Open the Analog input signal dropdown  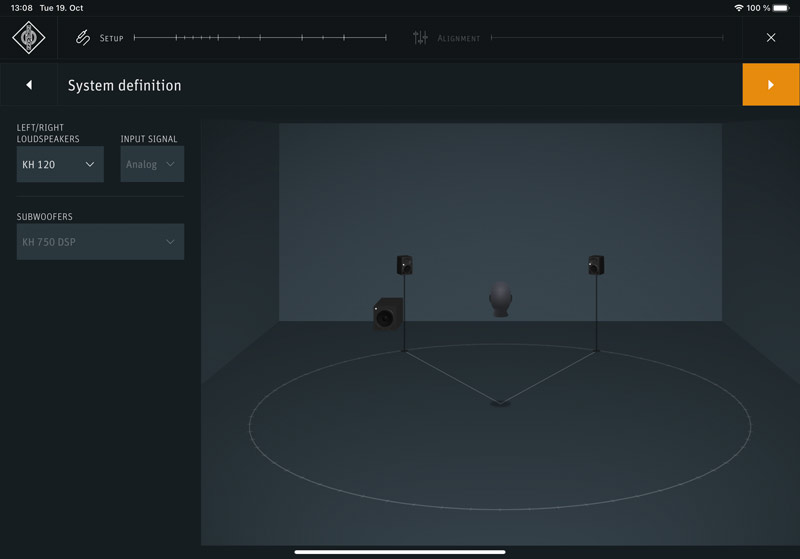tap(152, 164)
